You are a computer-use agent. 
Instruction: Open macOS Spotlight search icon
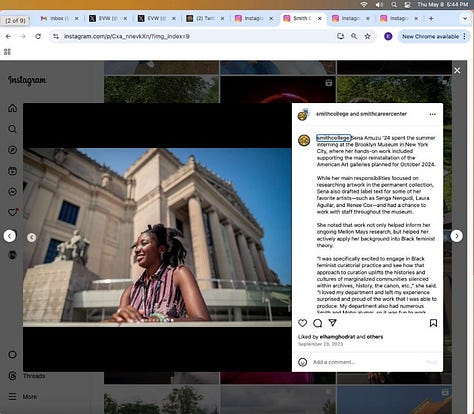click(x=394, y=4)
